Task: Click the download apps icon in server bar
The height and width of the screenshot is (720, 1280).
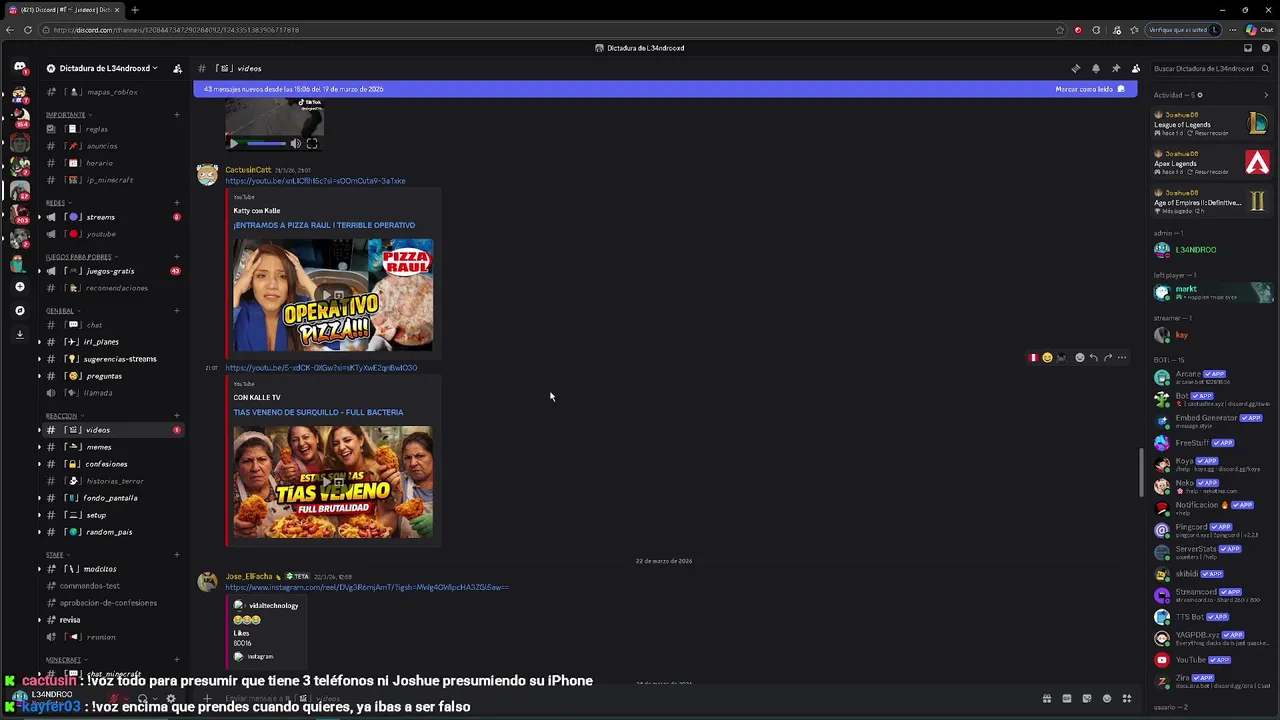Action: pos(19,335)
